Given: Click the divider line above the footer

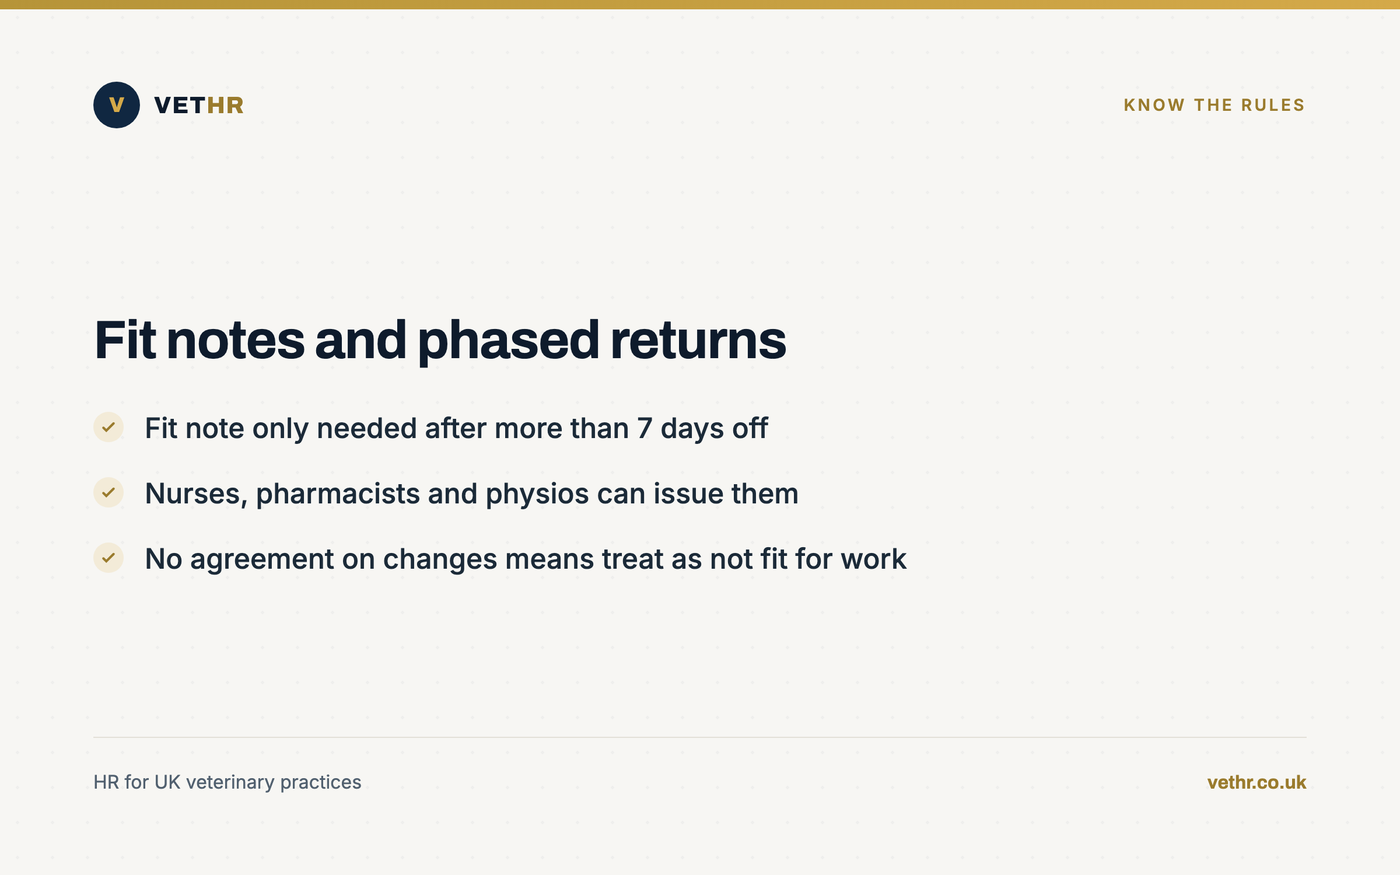Looking at the screenshot, I should (x=700, y=737).
